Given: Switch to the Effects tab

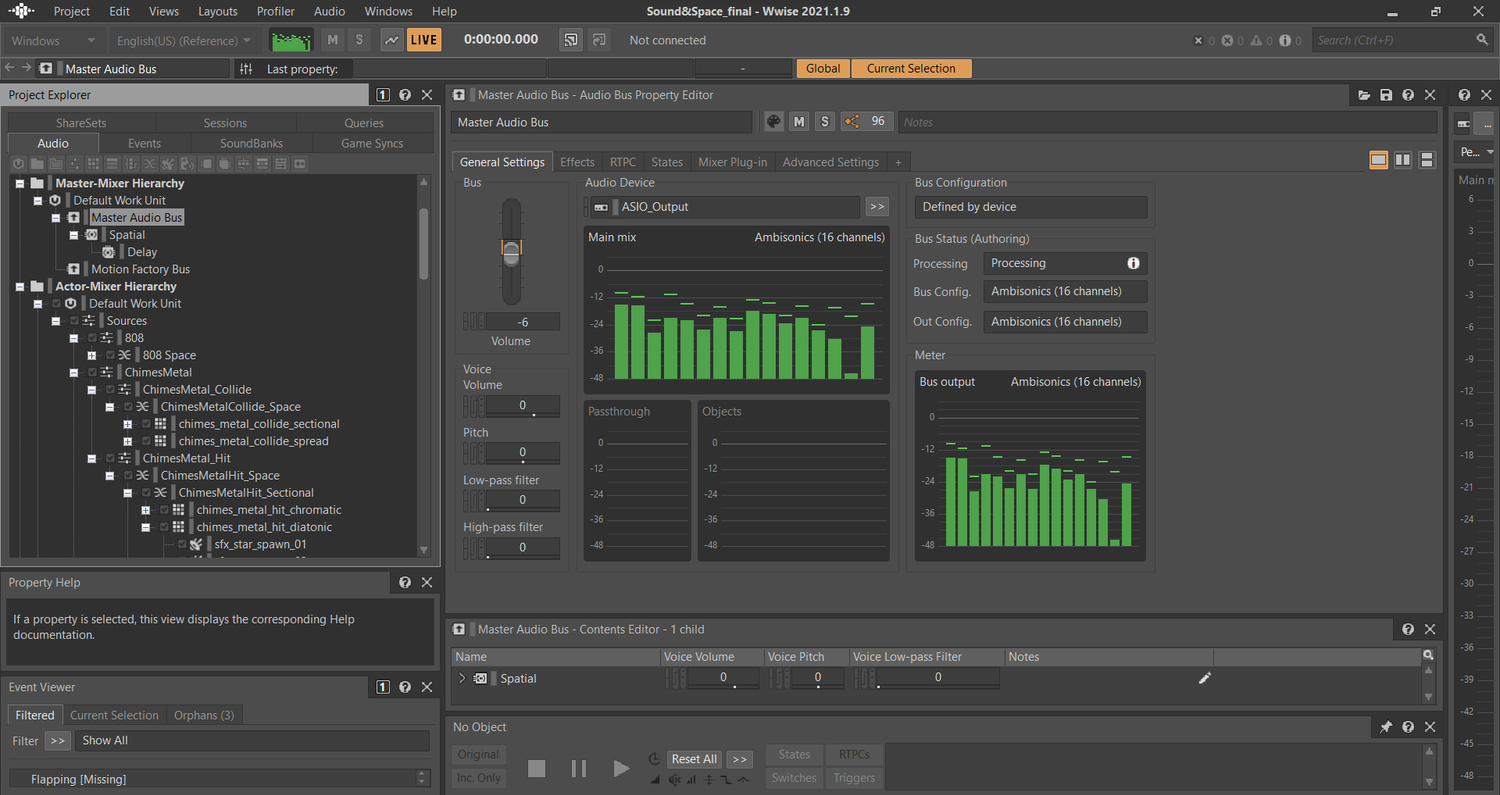Looking at the screenshot, I should click(x=577, y=162).
